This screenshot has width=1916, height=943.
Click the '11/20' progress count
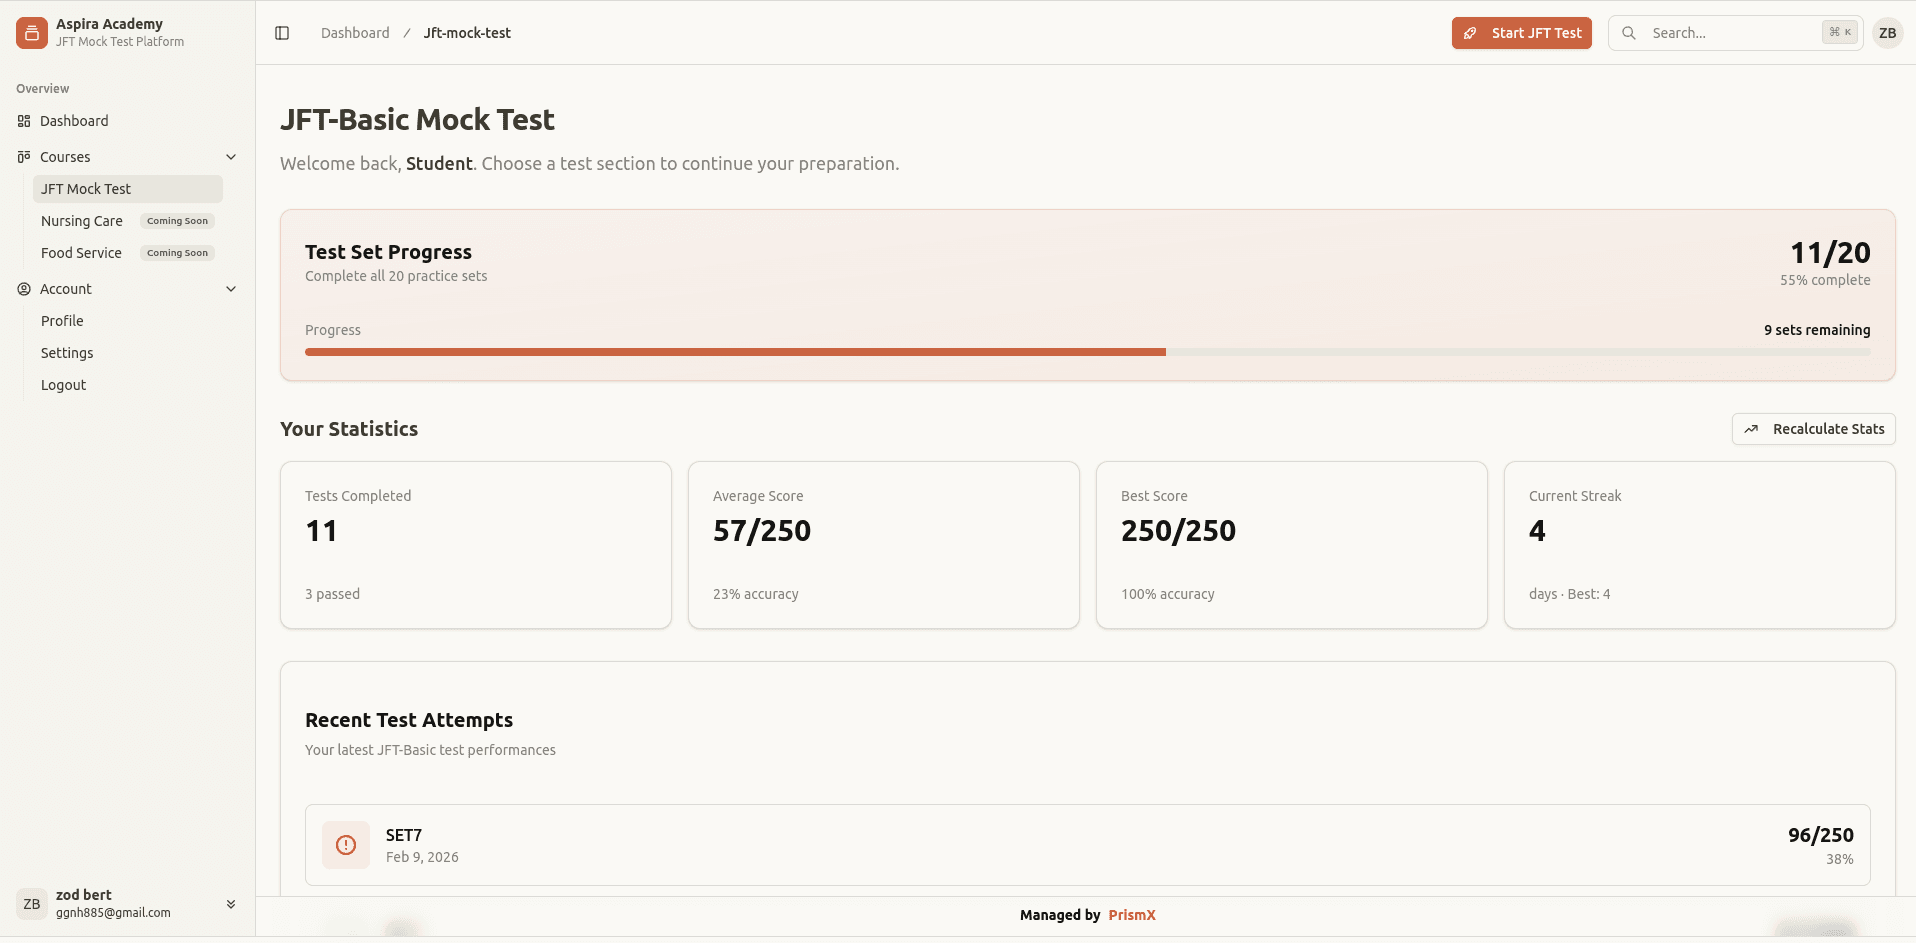click(1830, 252)
